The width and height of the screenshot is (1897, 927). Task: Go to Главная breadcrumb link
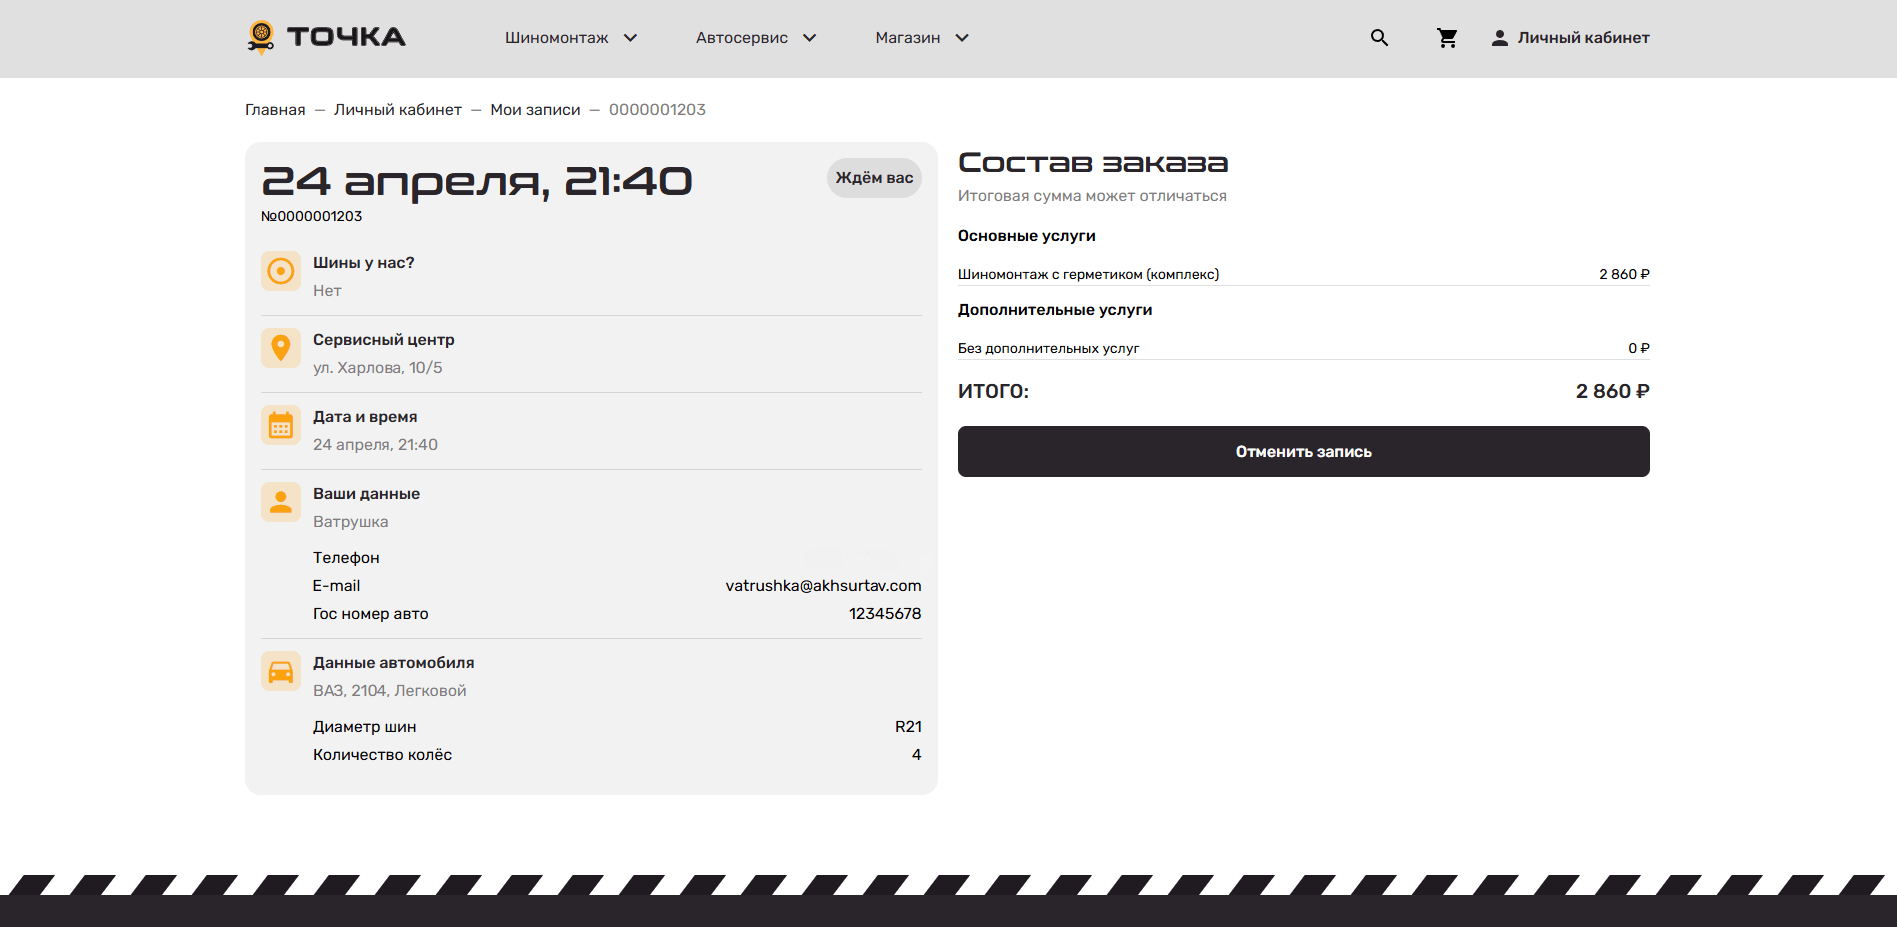pyautogui.click(x=275, y=110)
